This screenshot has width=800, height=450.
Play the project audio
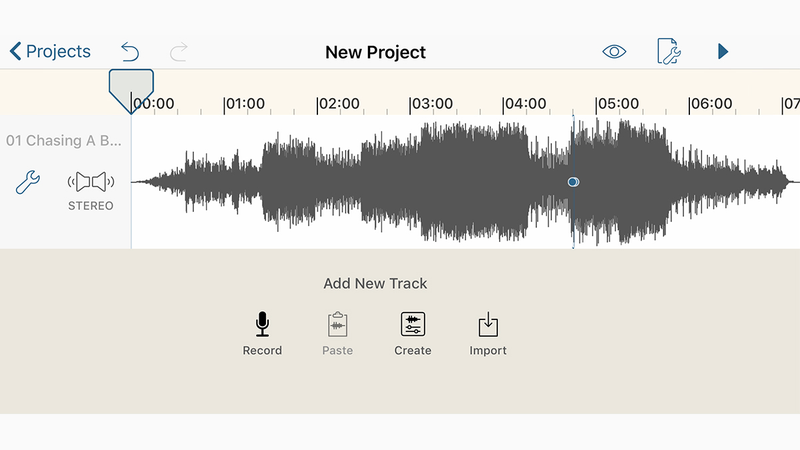click(x=722, y=52)
